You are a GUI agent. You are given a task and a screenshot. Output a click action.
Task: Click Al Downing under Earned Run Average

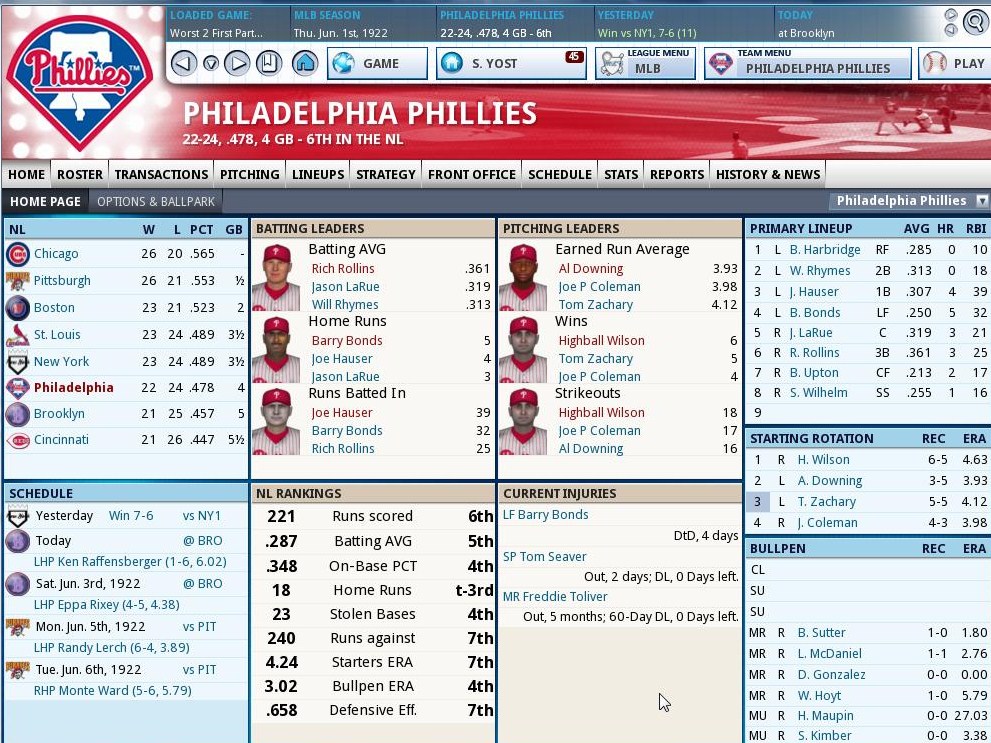590,269
